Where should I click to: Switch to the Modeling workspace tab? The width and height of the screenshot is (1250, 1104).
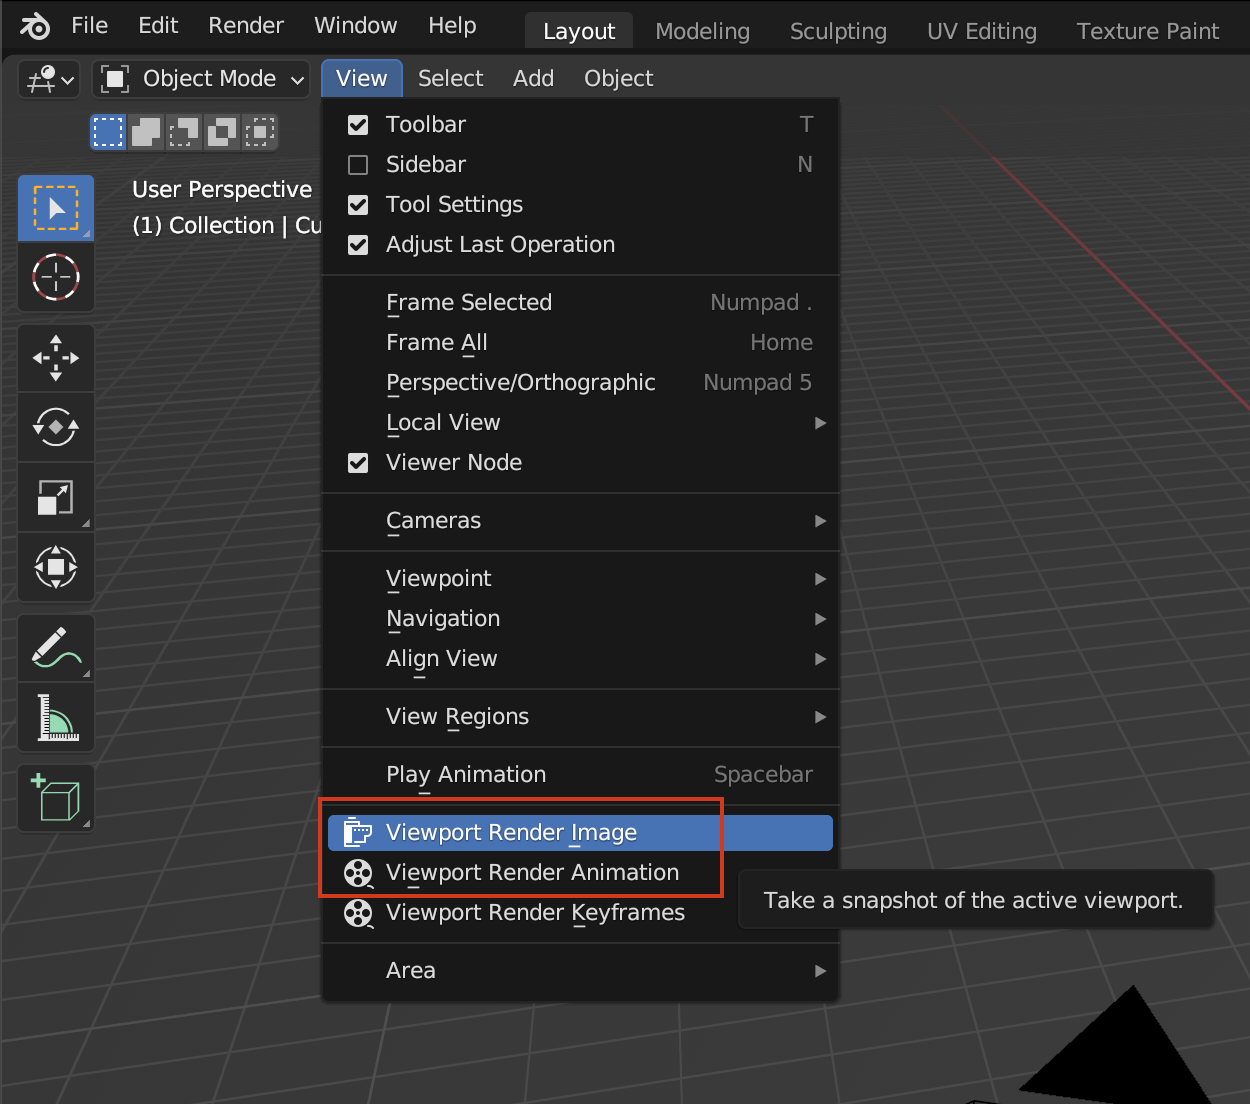pos(702,31)
